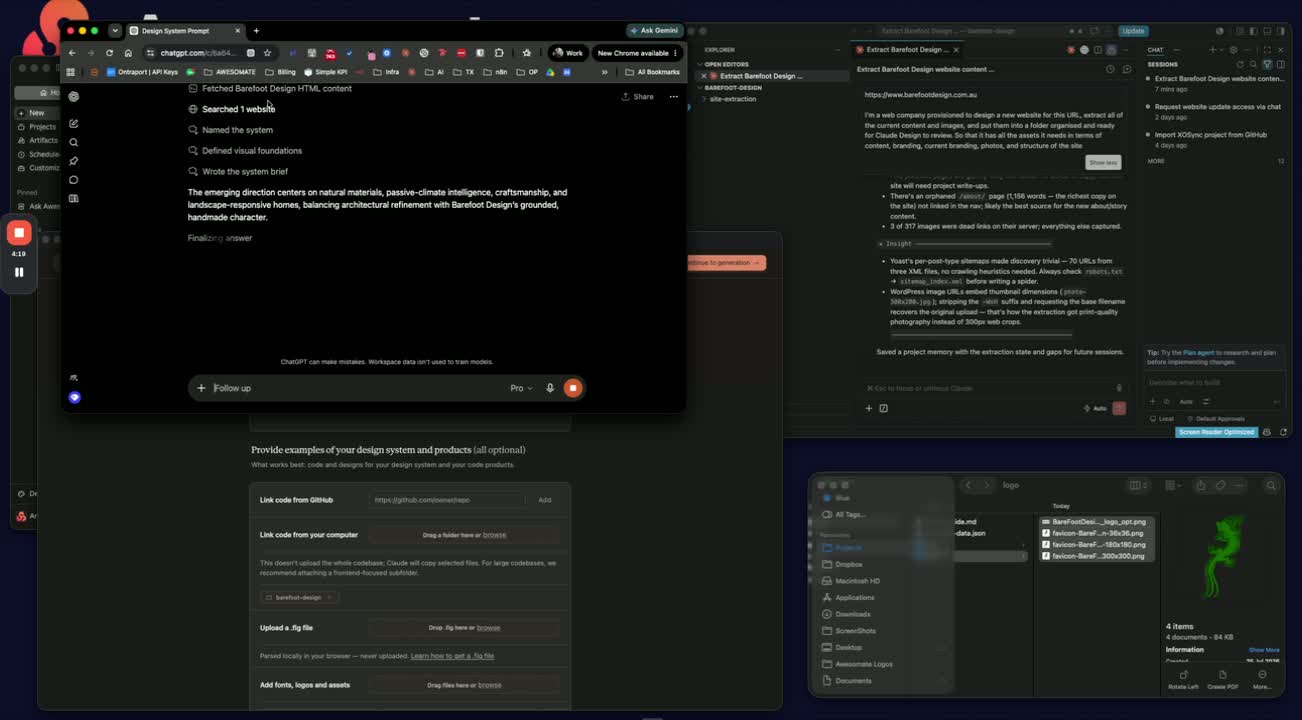Click the Add button for GitHub link
Image resolution: width=1302 pixels, height=720 pixels.
pos(544,500)
